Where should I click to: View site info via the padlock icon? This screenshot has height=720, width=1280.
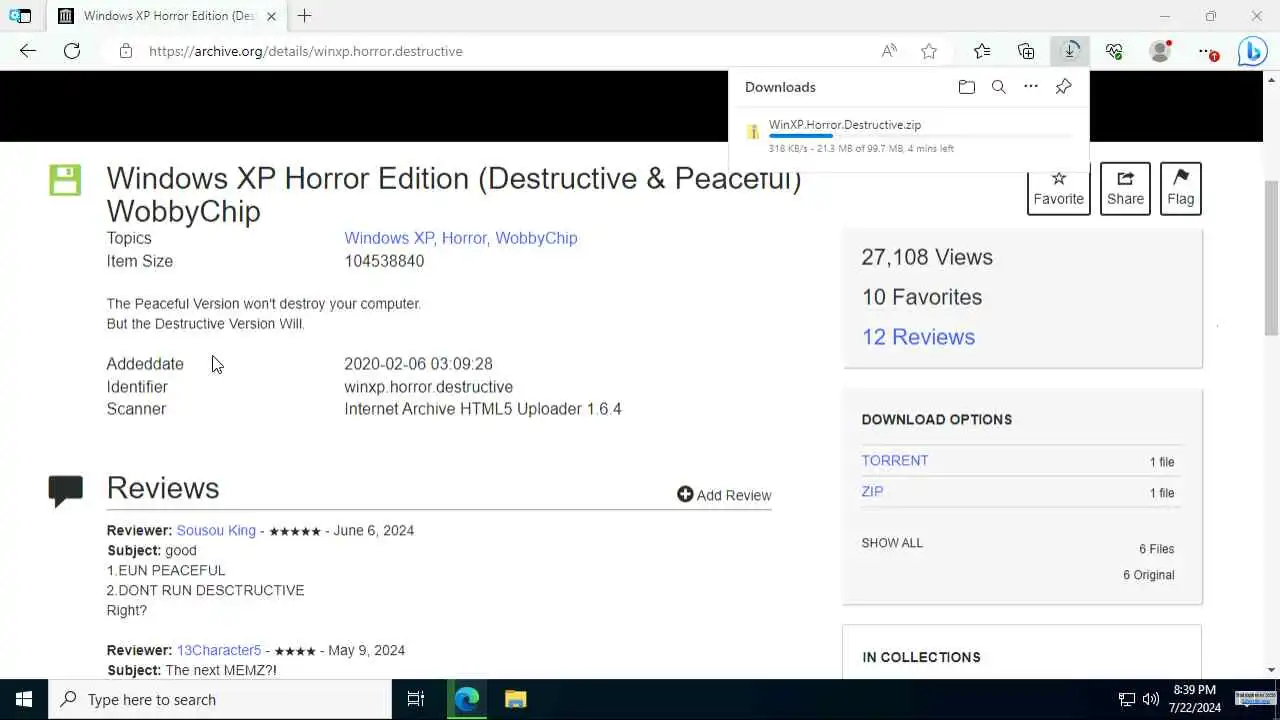[x=126, y=51]
